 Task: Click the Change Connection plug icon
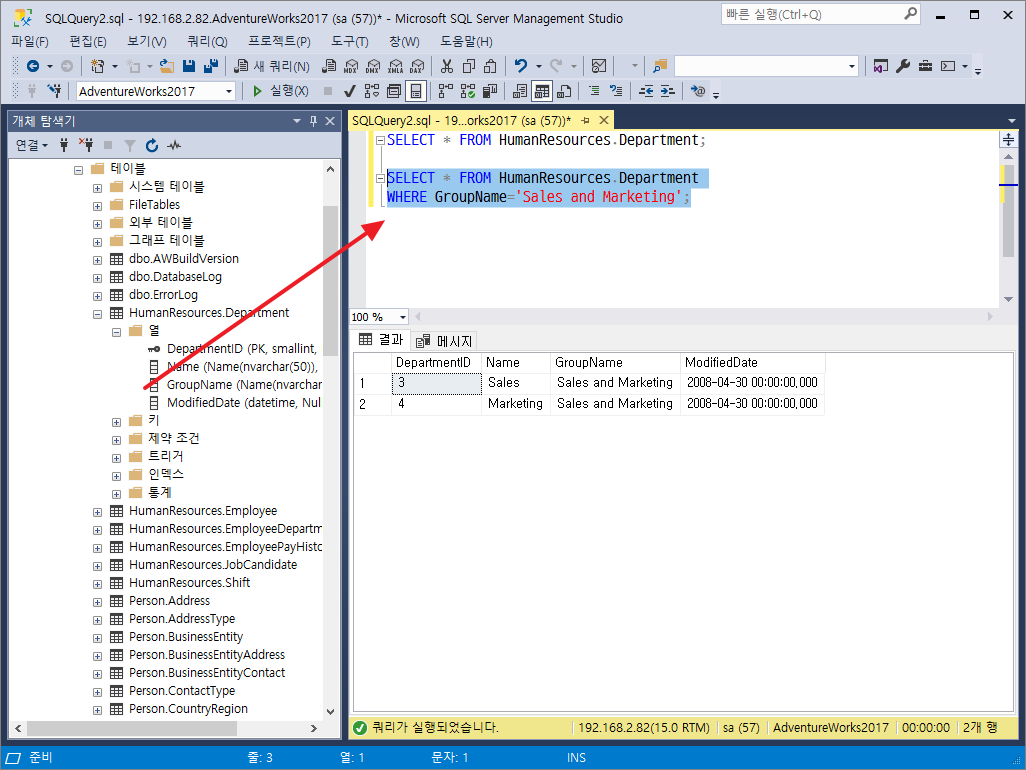54,91
